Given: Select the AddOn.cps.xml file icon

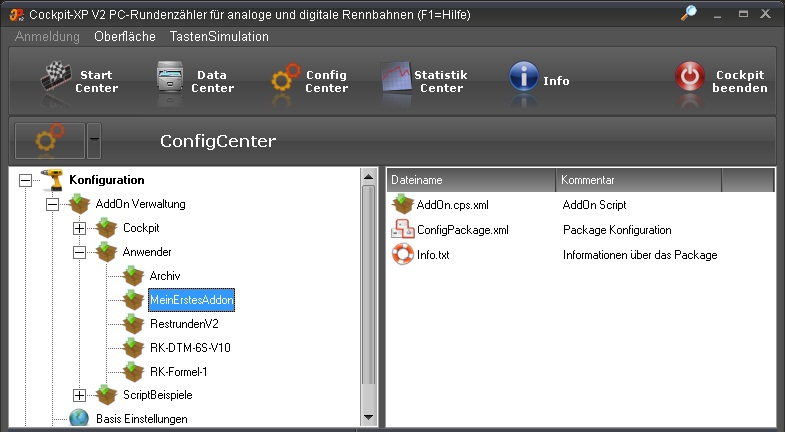Looking at the screenshot, I should click(x=403, y=204).
